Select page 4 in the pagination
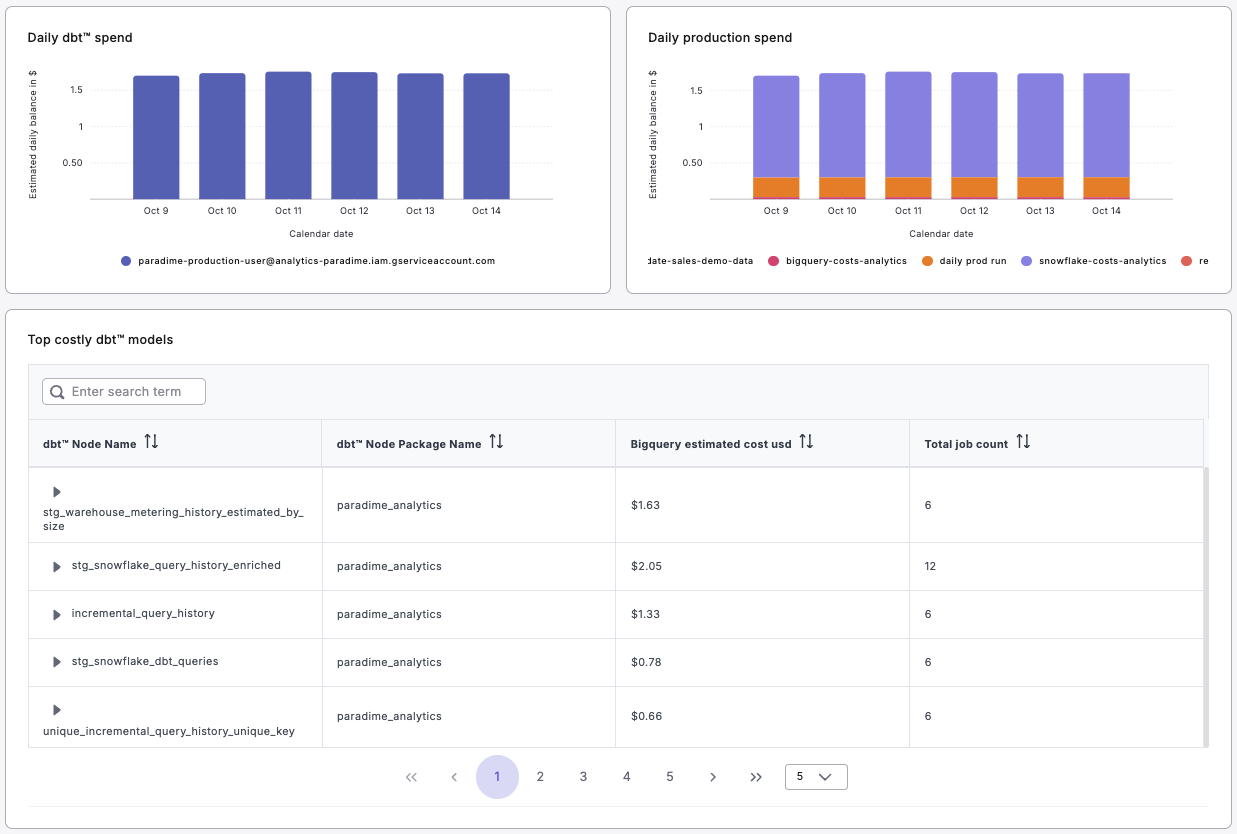 click(x=627, y=777)
